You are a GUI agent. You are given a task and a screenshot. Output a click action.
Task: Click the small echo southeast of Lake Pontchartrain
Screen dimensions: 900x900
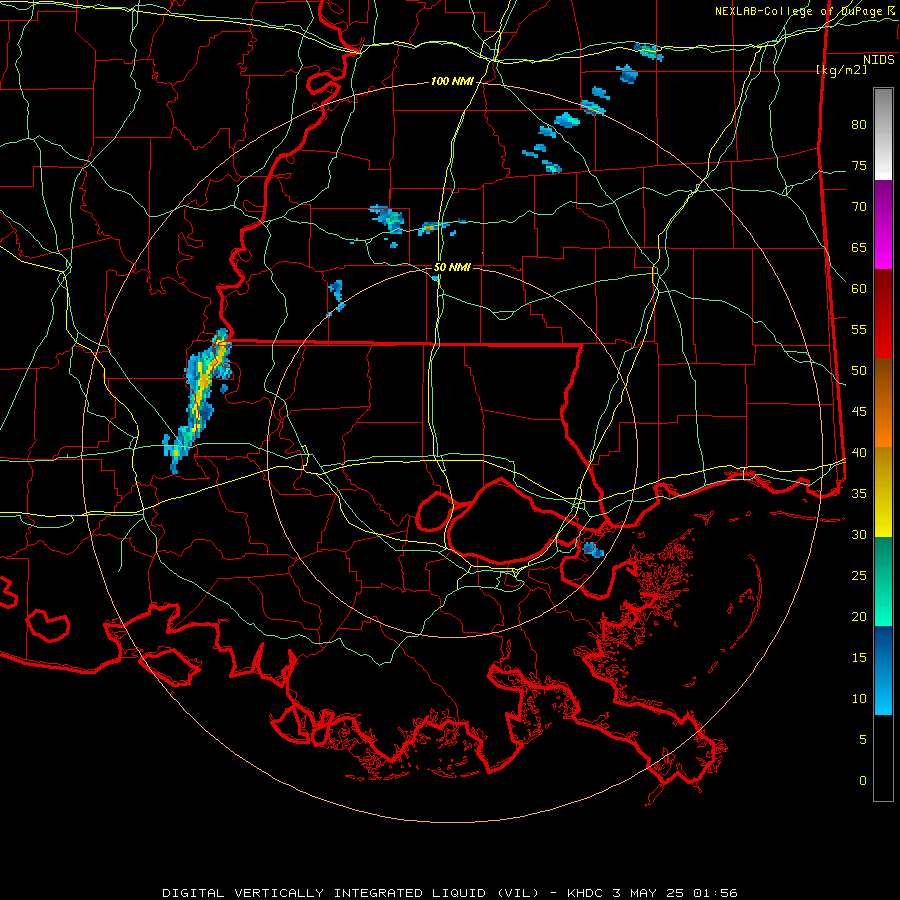(592, 550)
